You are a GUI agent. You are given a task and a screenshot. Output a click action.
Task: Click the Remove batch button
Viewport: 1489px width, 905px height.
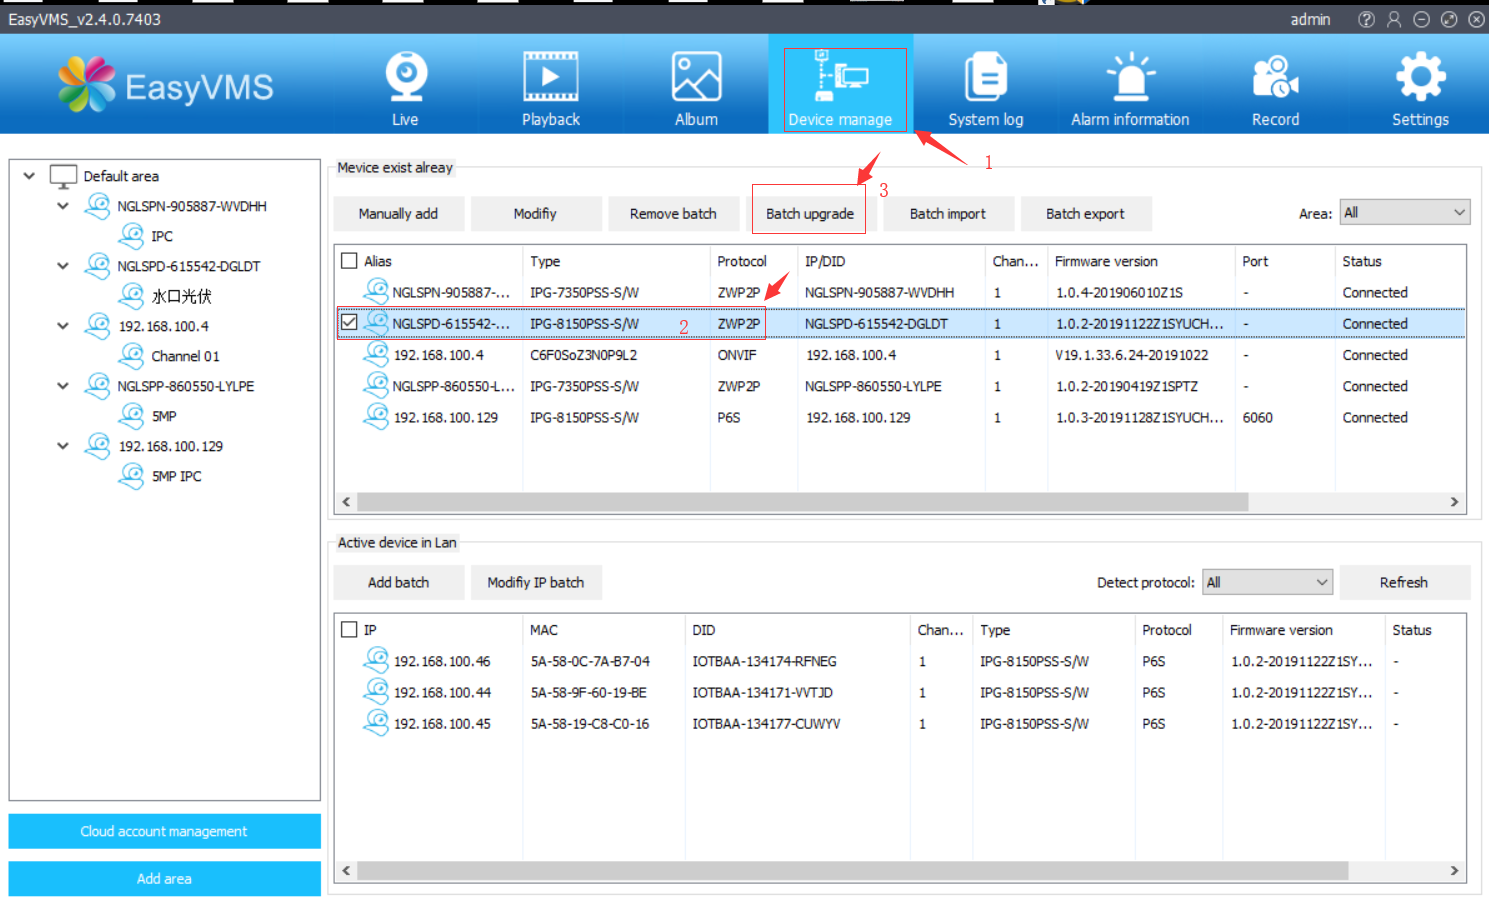(x=673, y=213)
